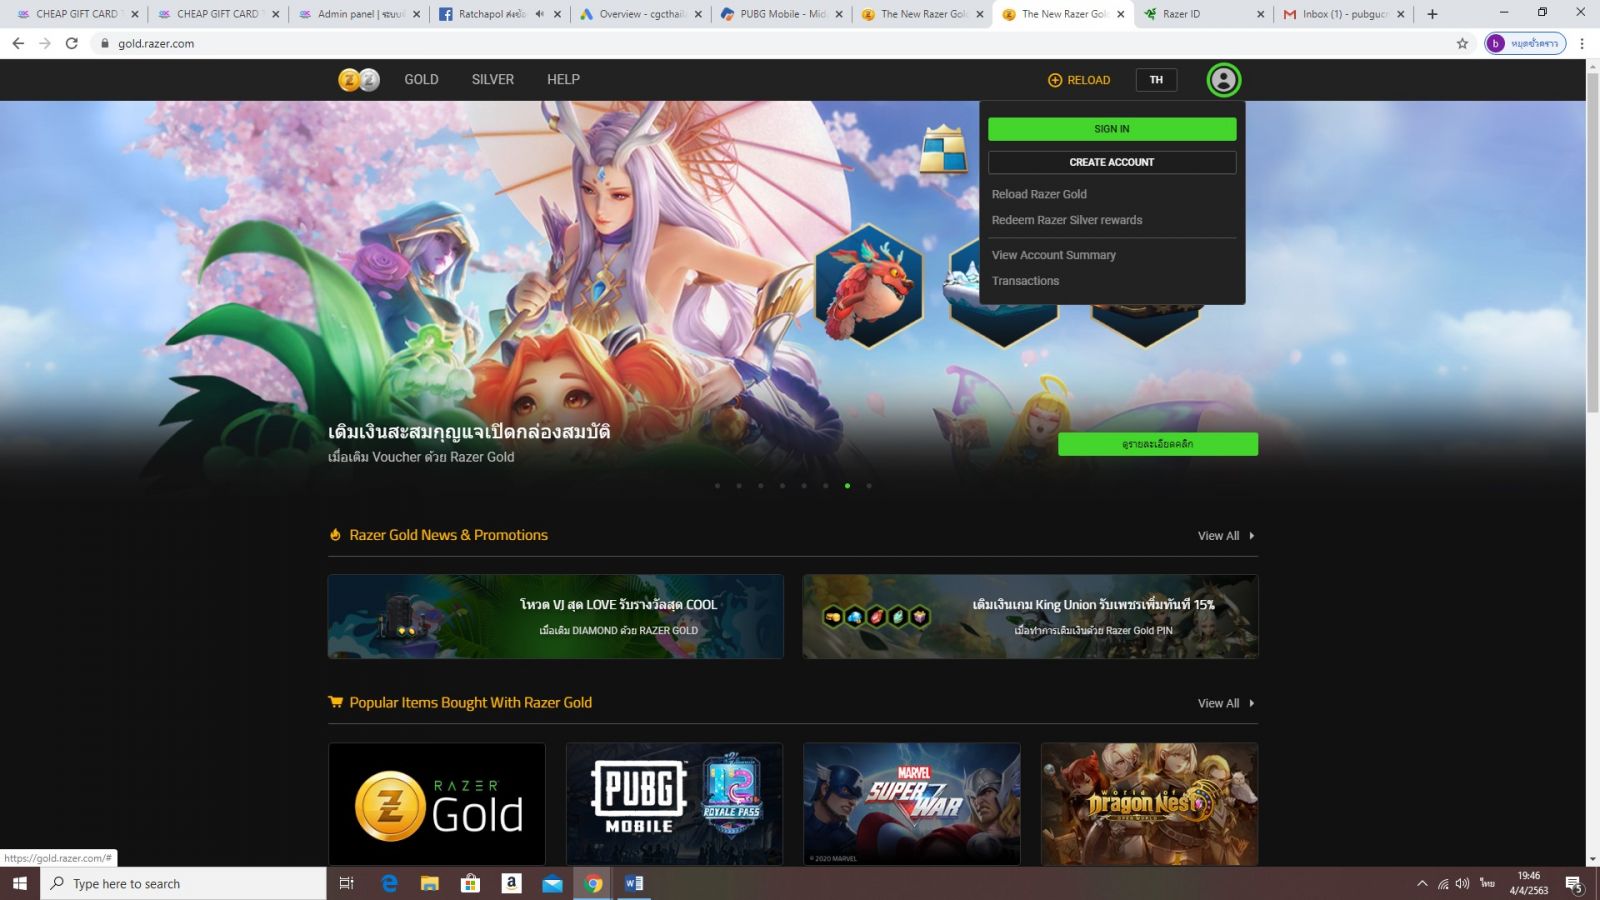Click the Windows search box
This screenshot has width=1600, height=900.
coord(183,883)
